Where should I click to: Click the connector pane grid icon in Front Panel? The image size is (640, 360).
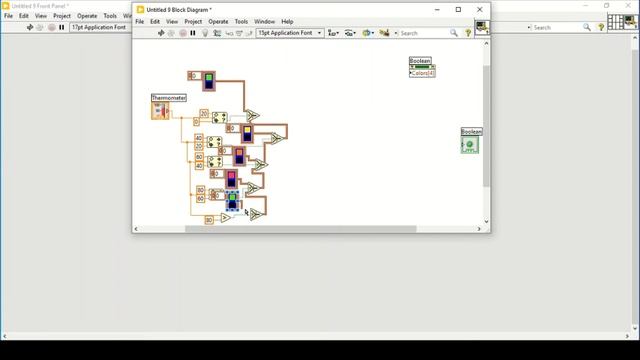pyautogui.click(x=615, y=22)
